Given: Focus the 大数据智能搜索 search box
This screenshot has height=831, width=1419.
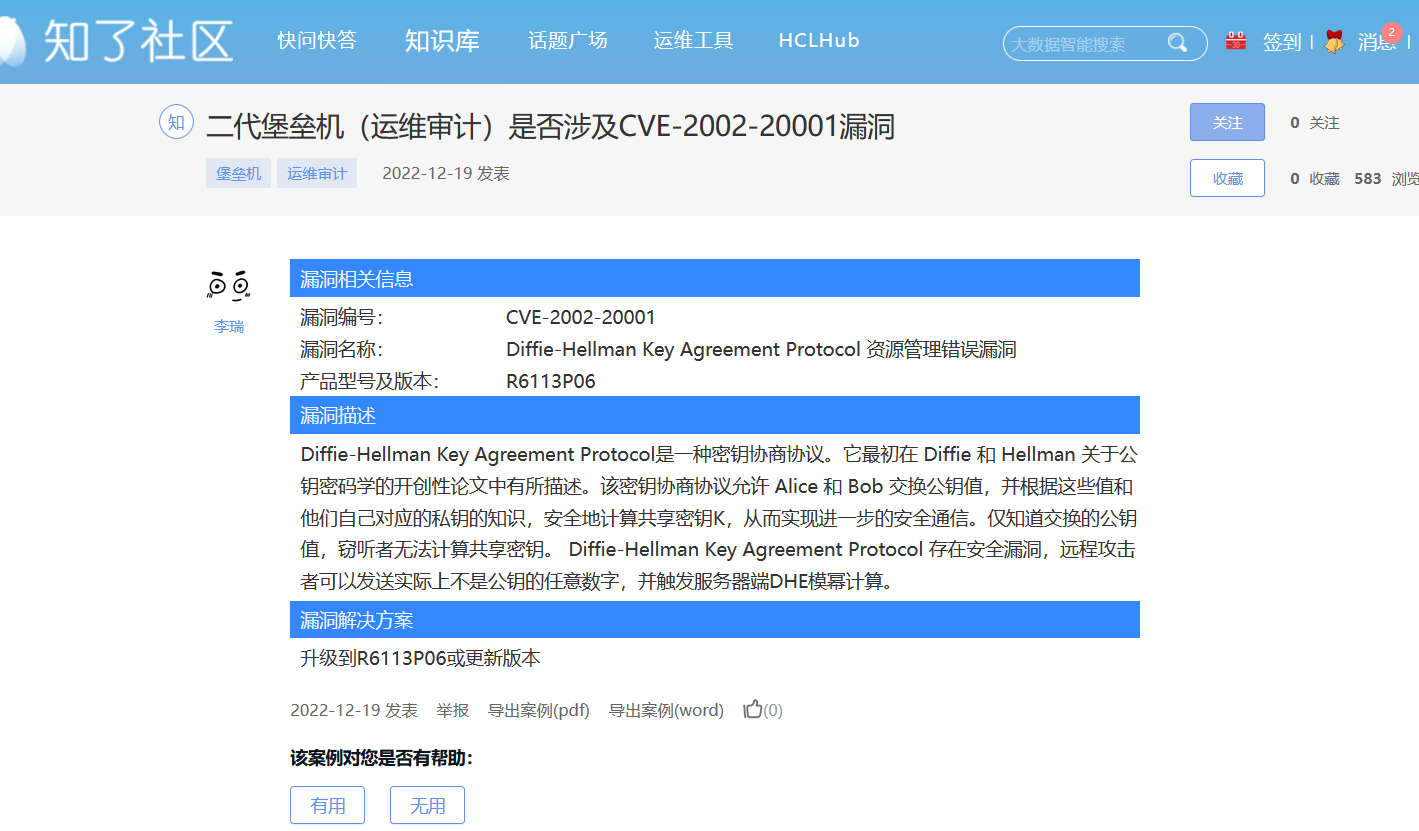Looking at the screenshot, I should [x=1105, y=43].
